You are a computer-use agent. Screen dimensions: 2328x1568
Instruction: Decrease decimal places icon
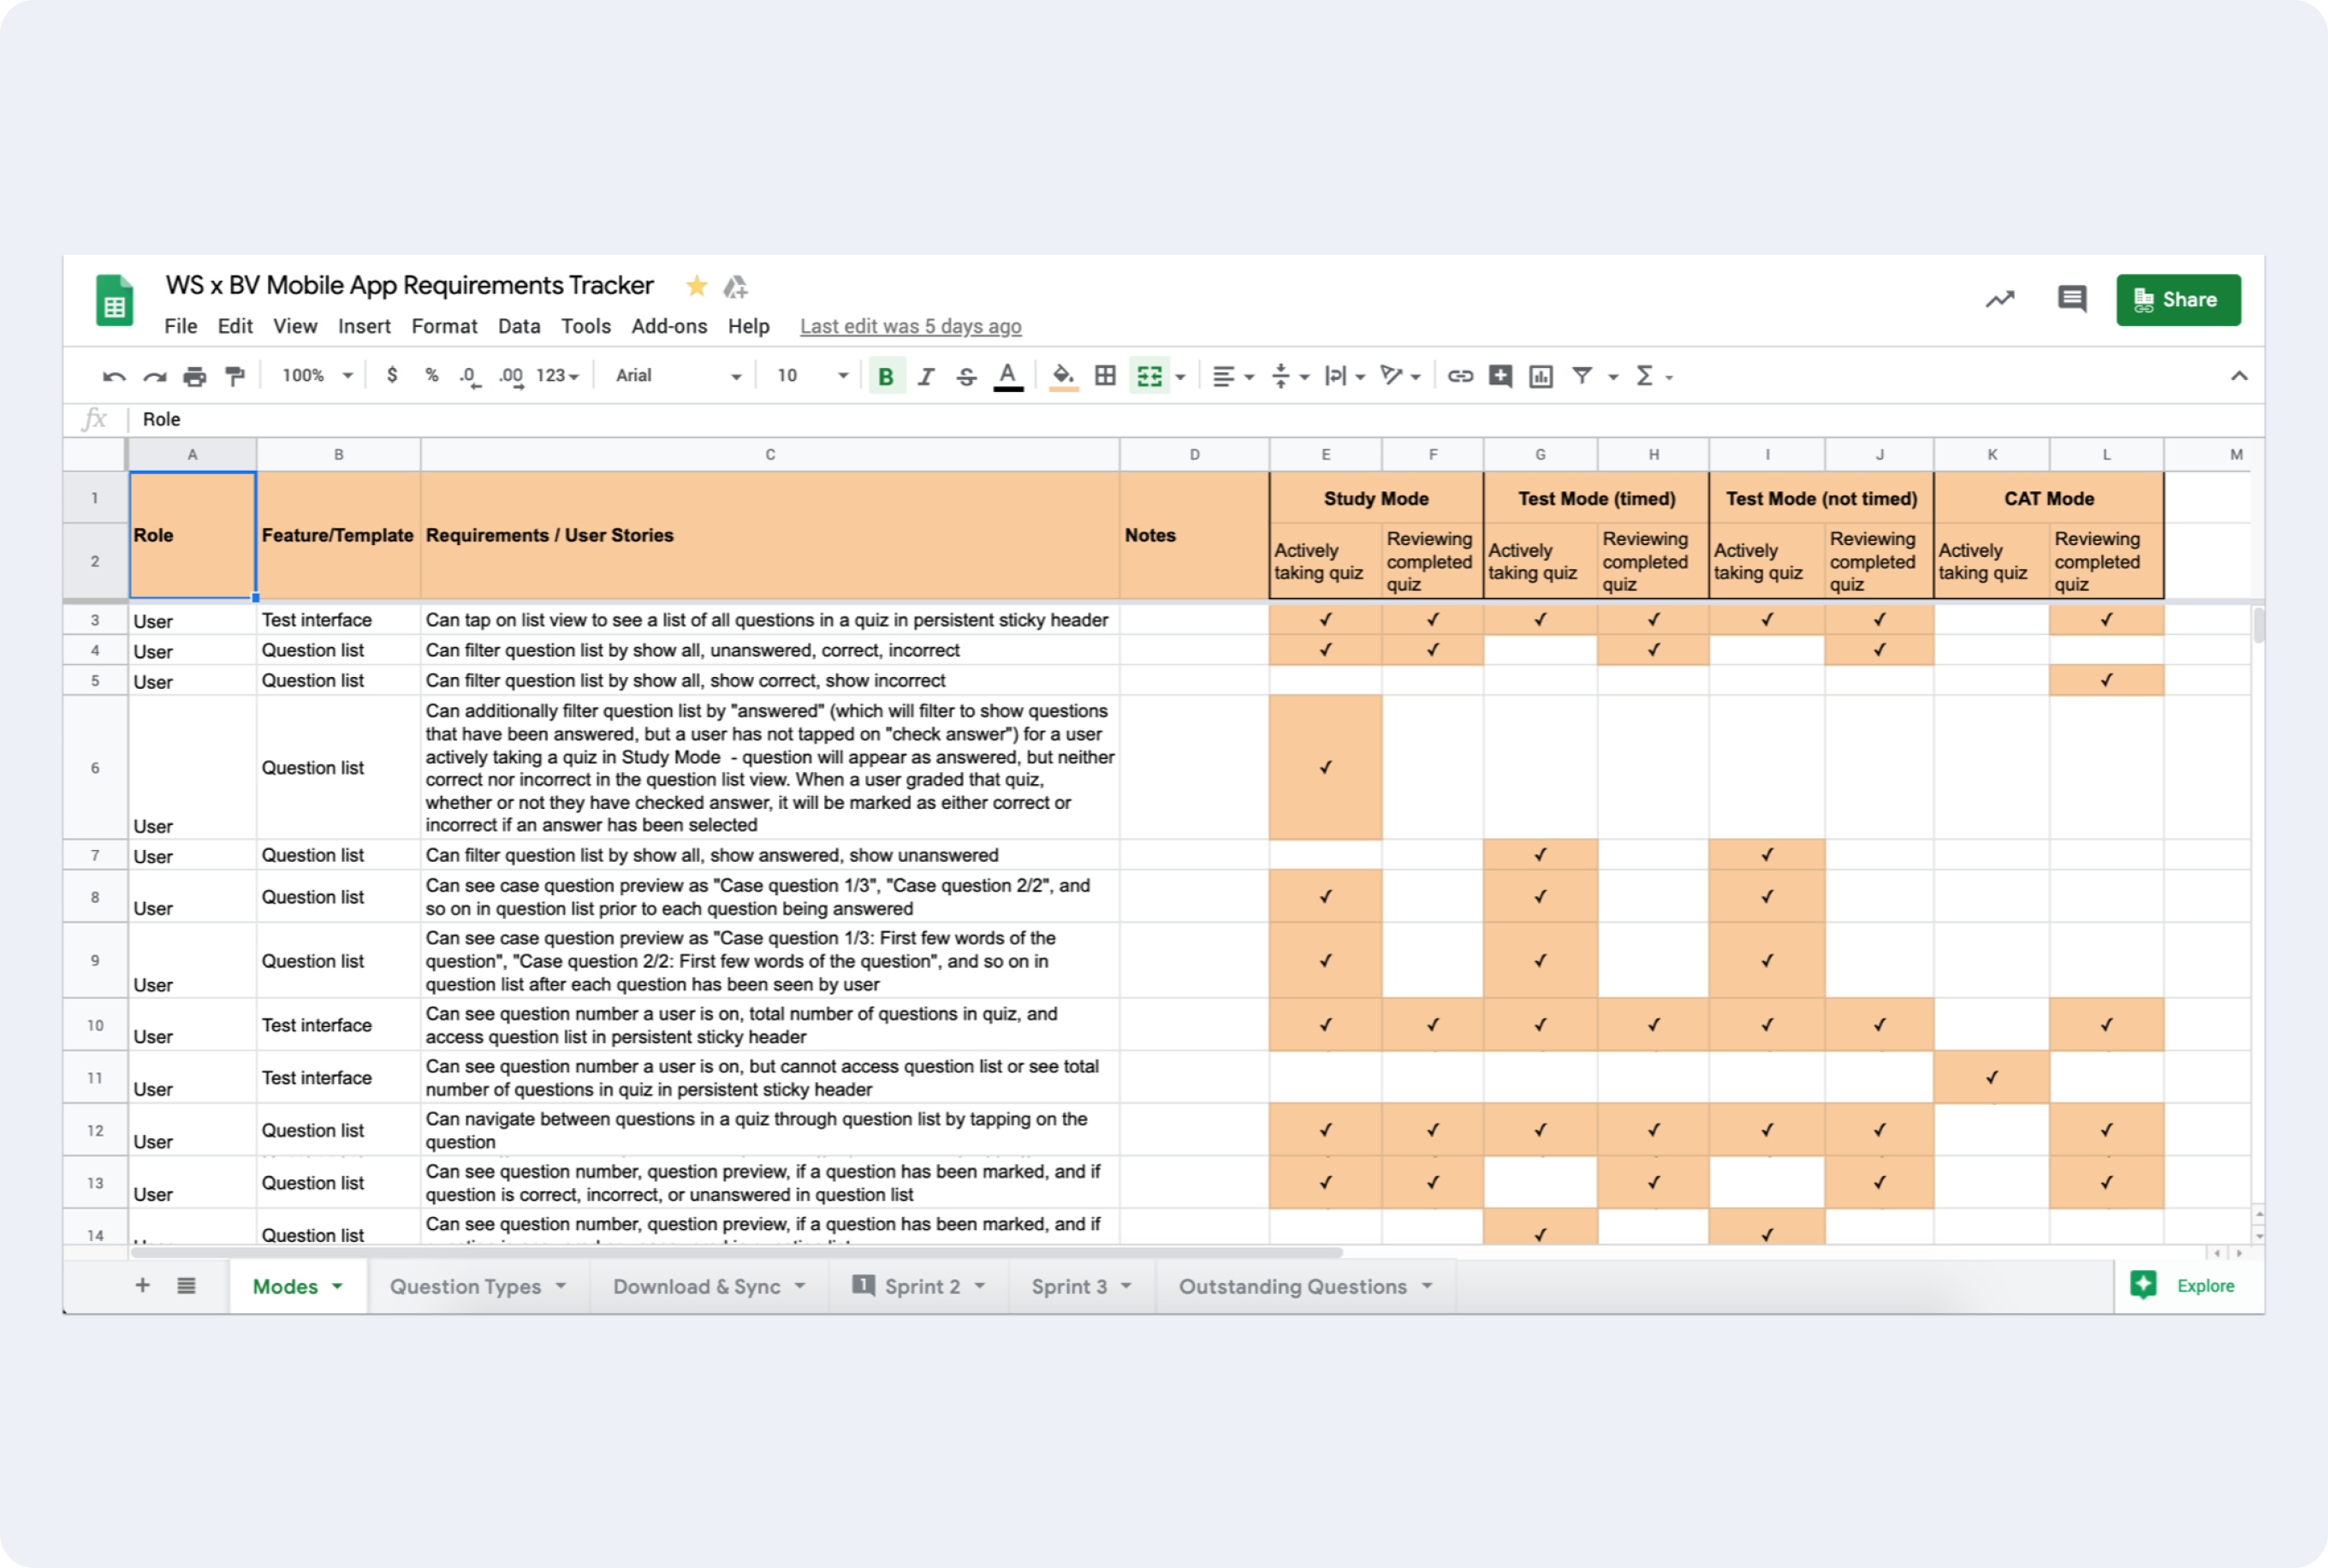[469, 376]
